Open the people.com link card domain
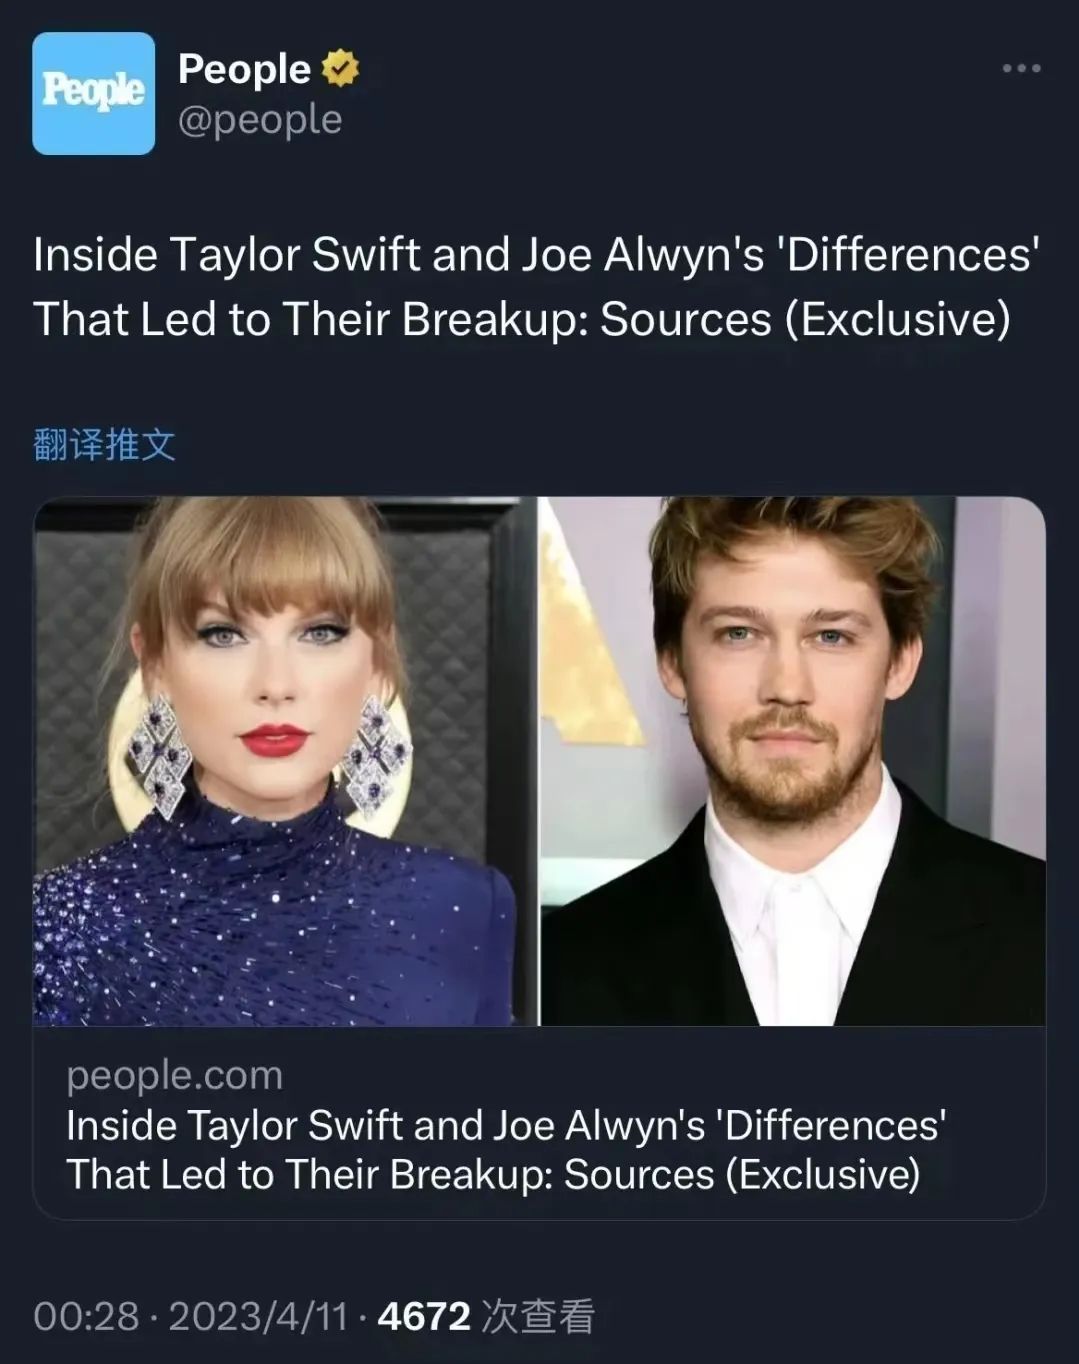This screenshot has width=1079, height=1364. pyautogui.click(x=174, y=1075)
